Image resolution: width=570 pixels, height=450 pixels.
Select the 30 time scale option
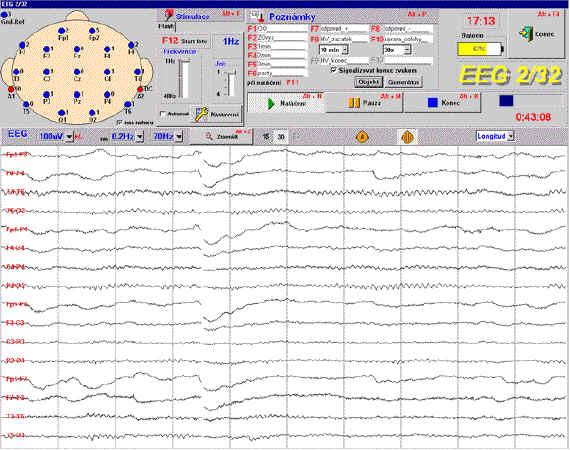281,137
